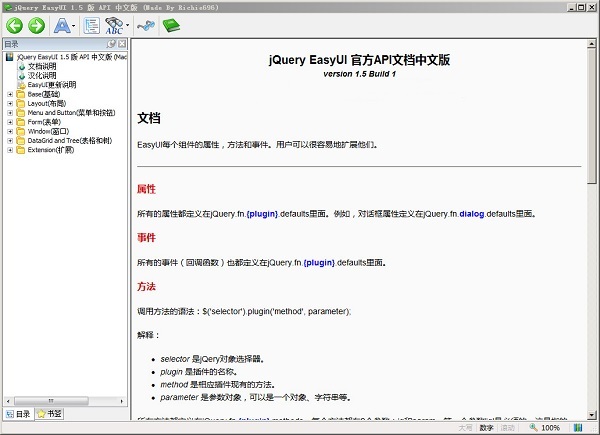Select the Layout(布局) folder icon
600x435 pixels.
[21, 103]
